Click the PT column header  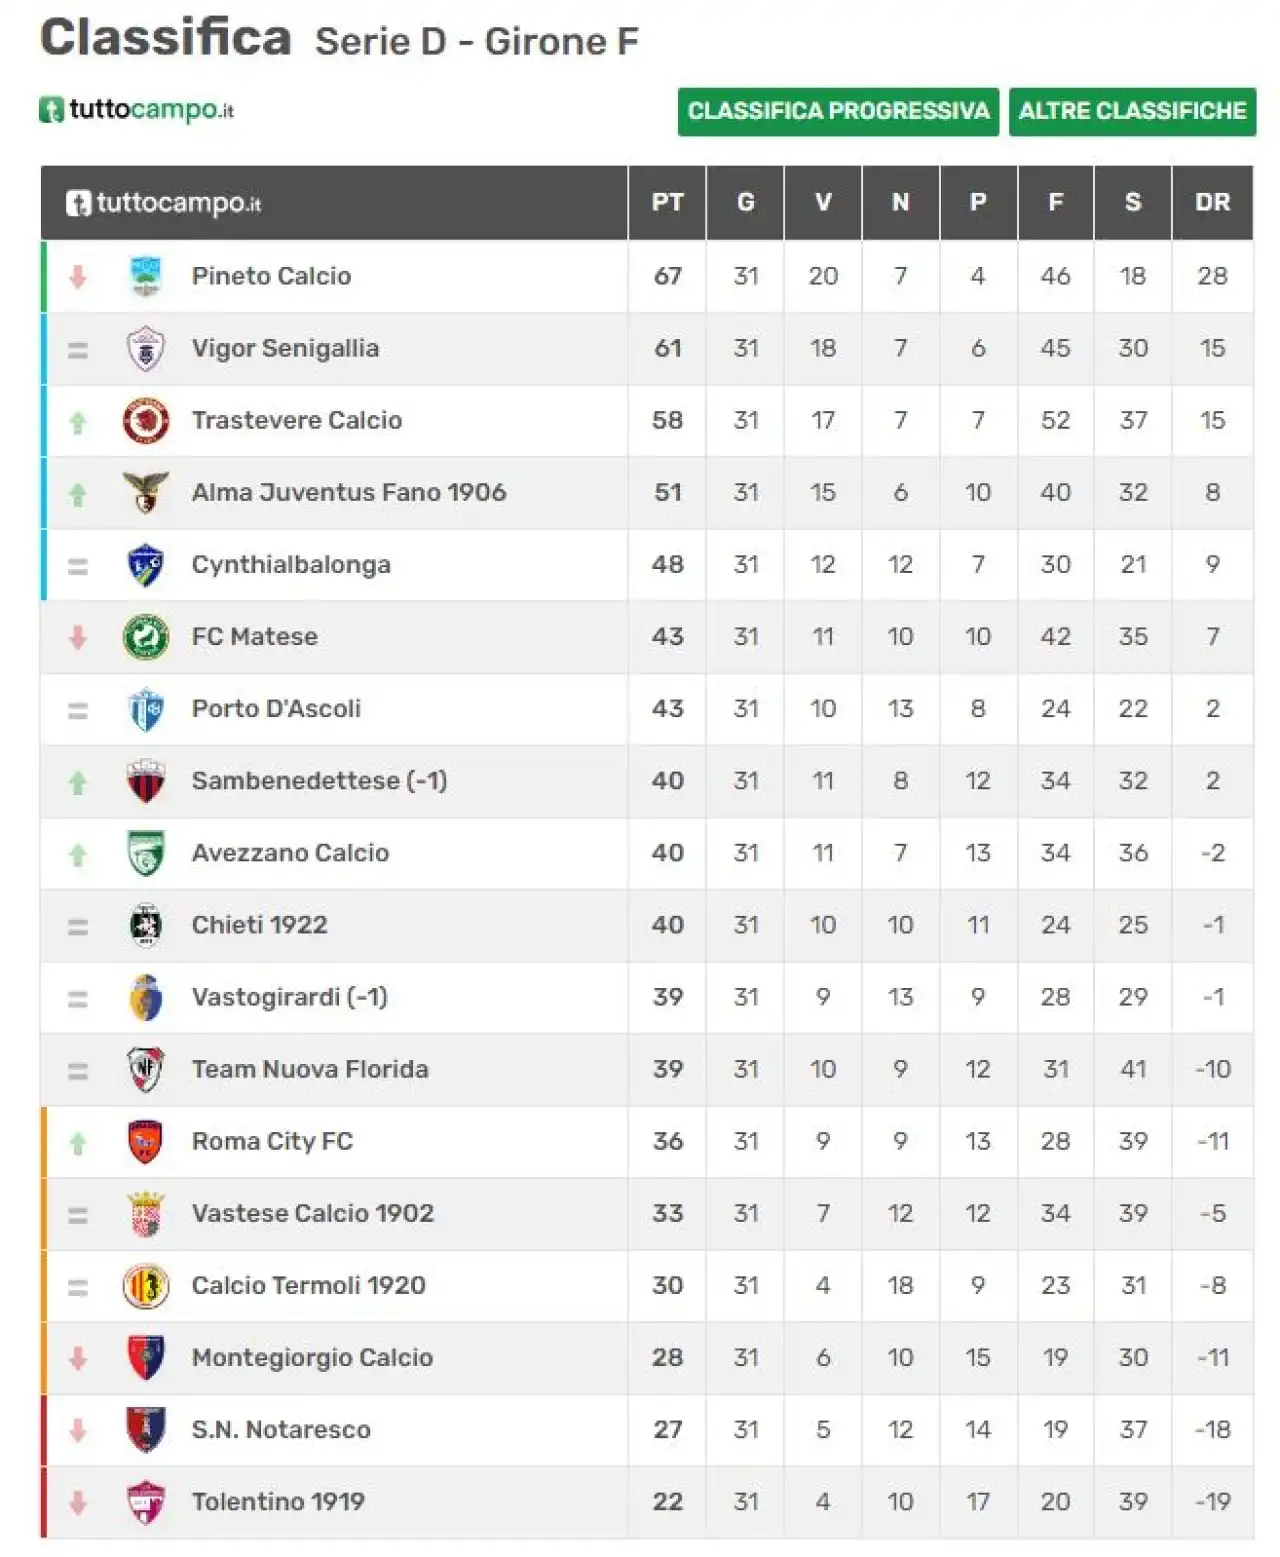[668, 203]
